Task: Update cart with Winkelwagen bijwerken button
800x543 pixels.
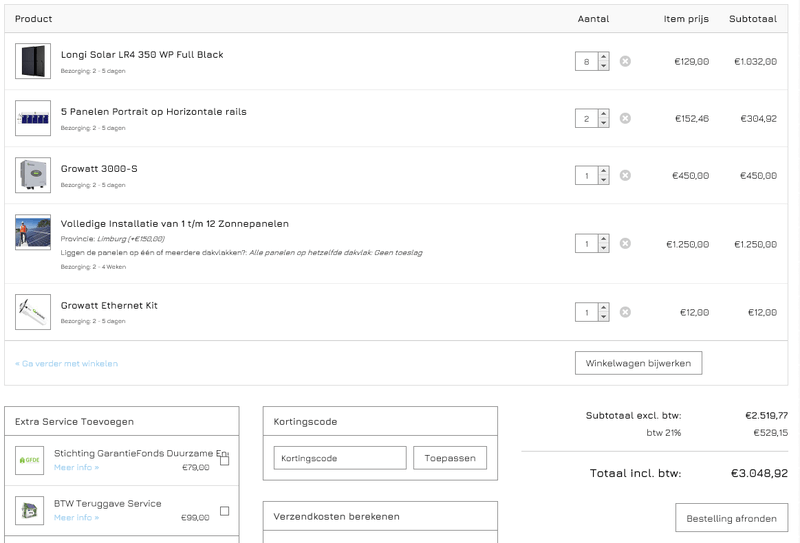Action: point(638,363)
